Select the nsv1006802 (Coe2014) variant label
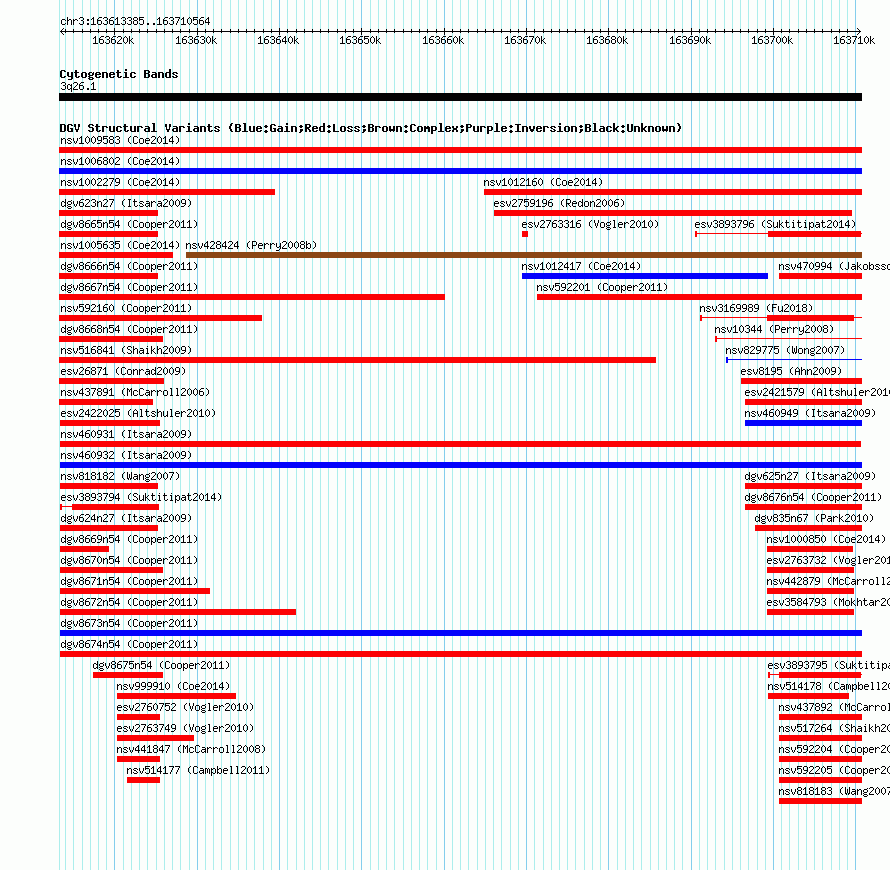The height and width of the screenshot is (870, 890). pos(120,161)
